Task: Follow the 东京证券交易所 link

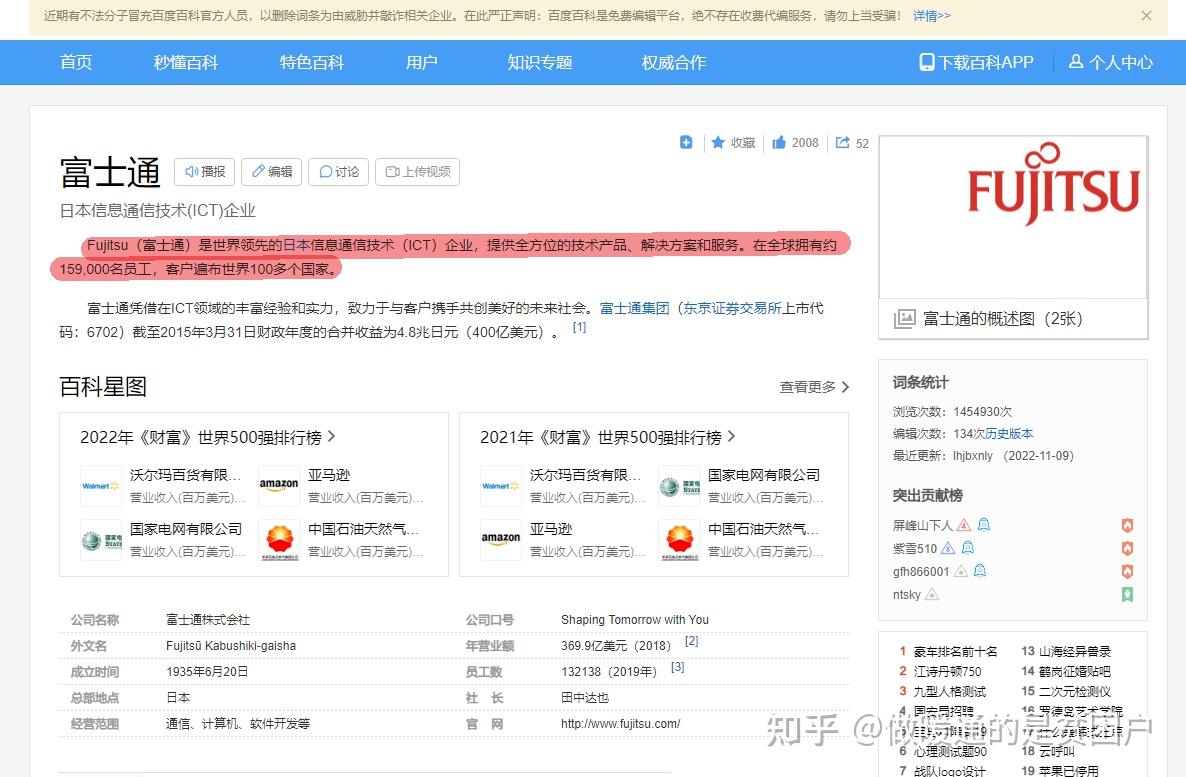Action: [x=732, y=308]
